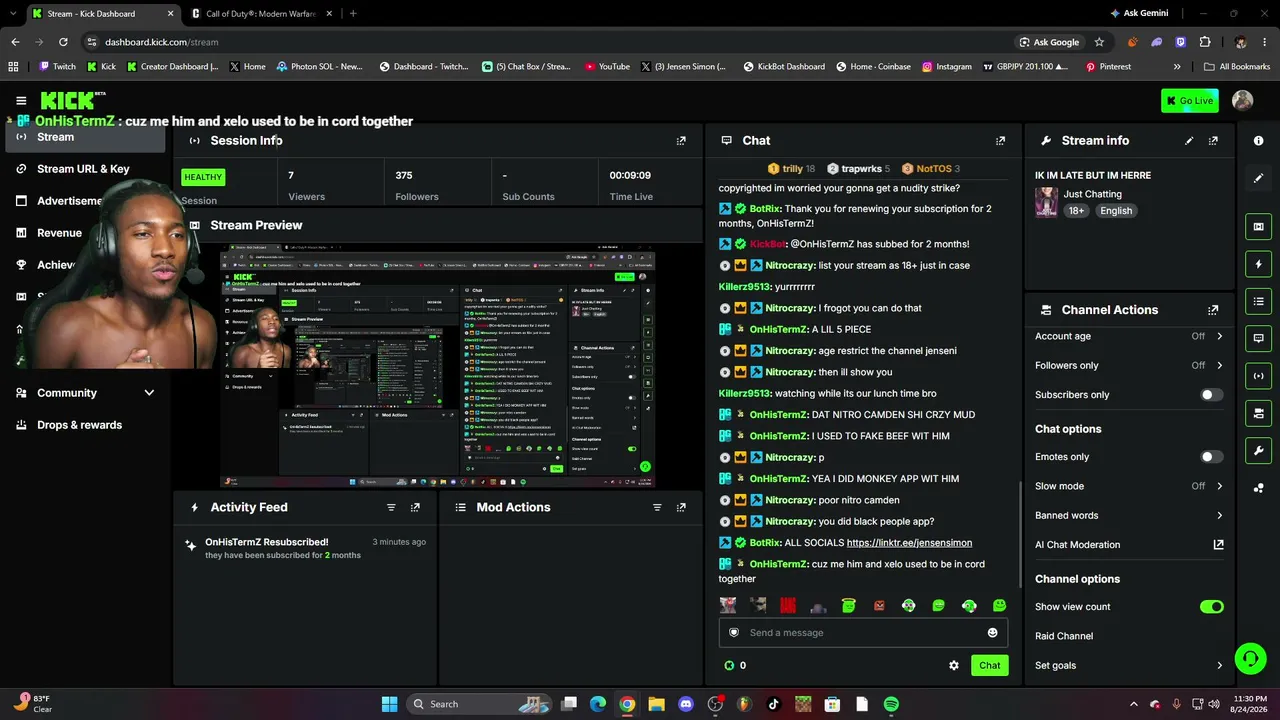Toggle Session Info widget in right rail
Screen dimensions: 1280x720
[x=1258, y=376]
